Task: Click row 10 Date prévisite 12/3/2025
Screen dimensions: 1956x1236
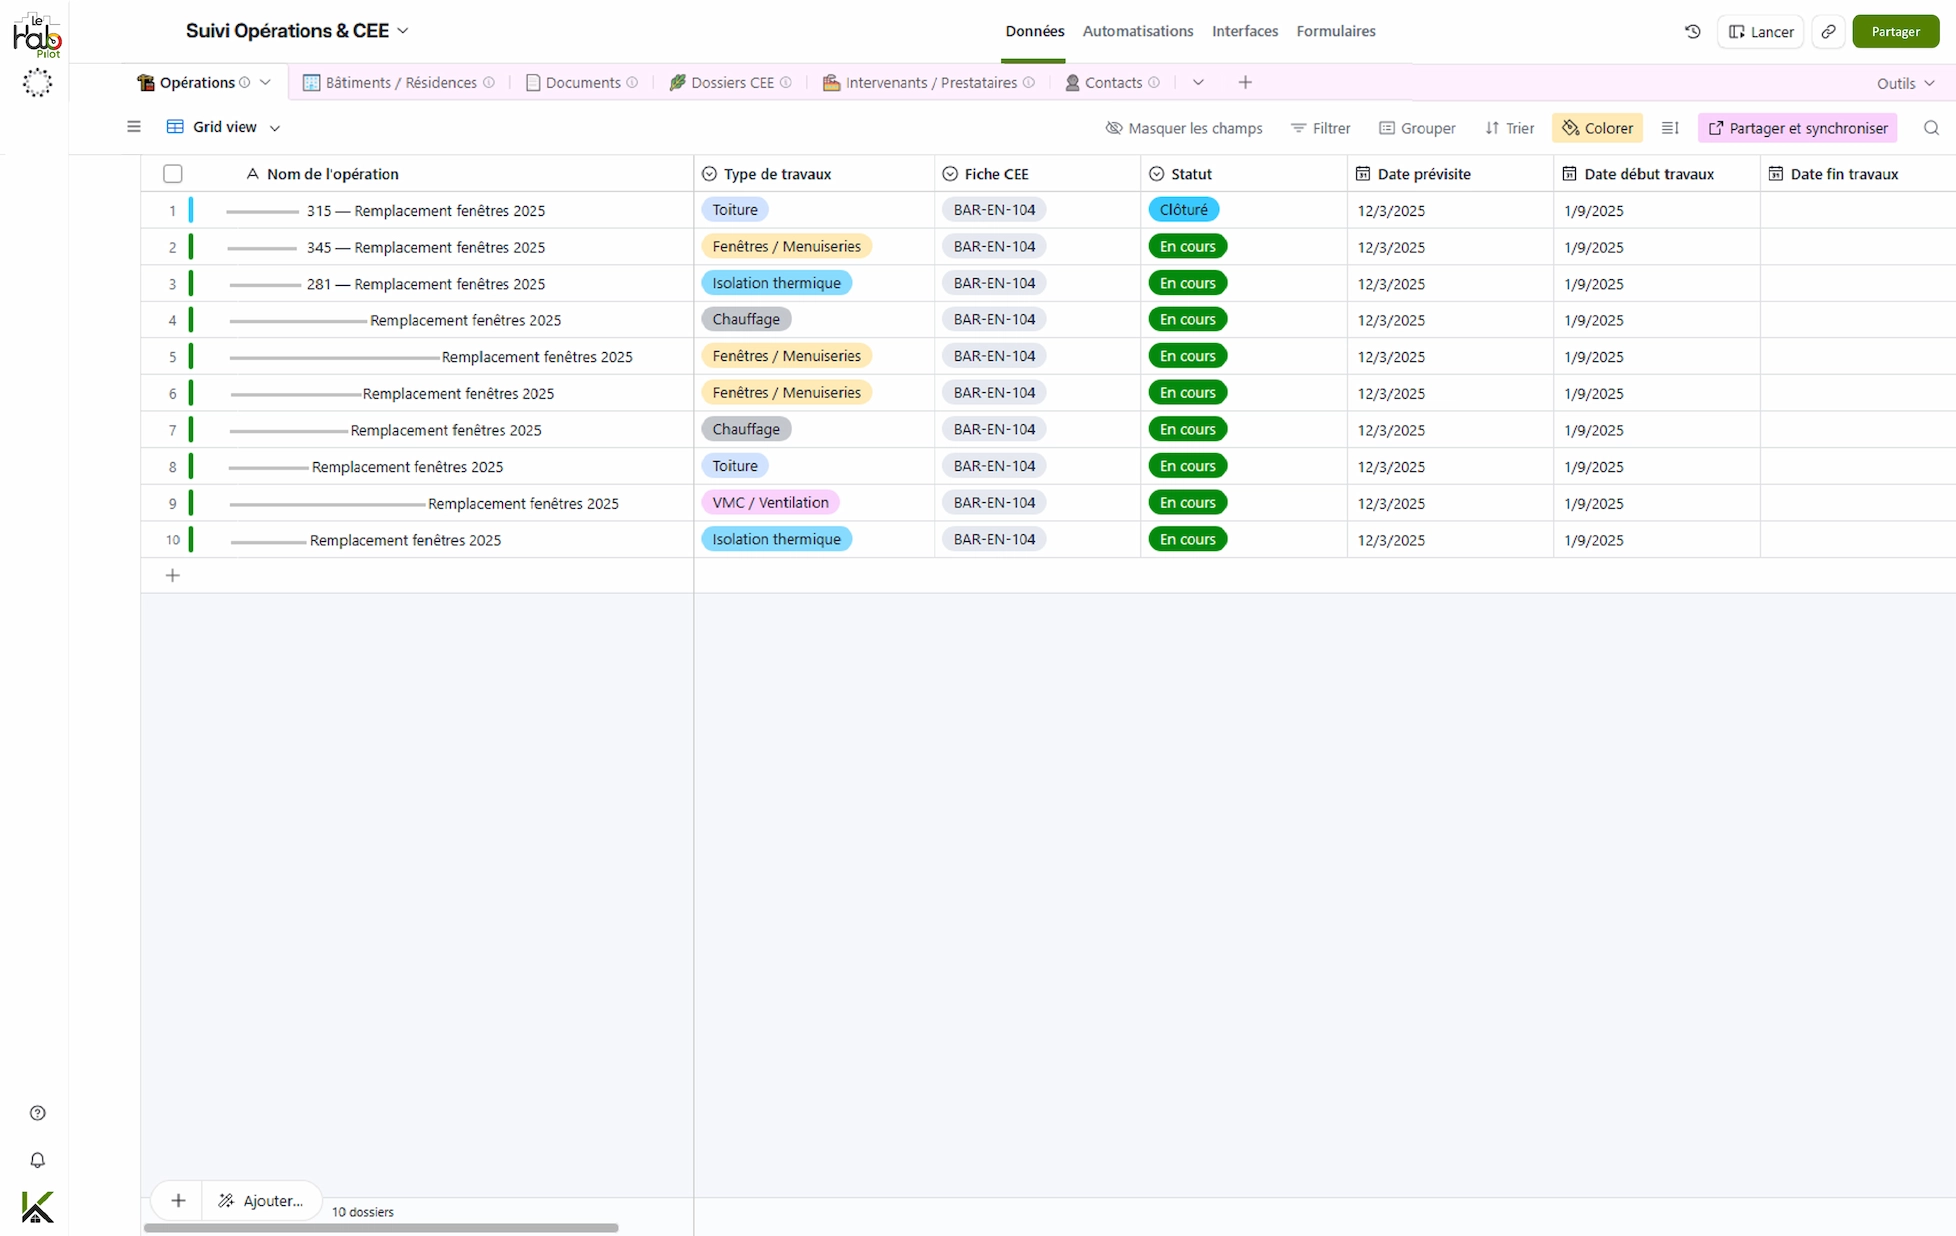Action: pyautogui.click(x=1391, y=540)
